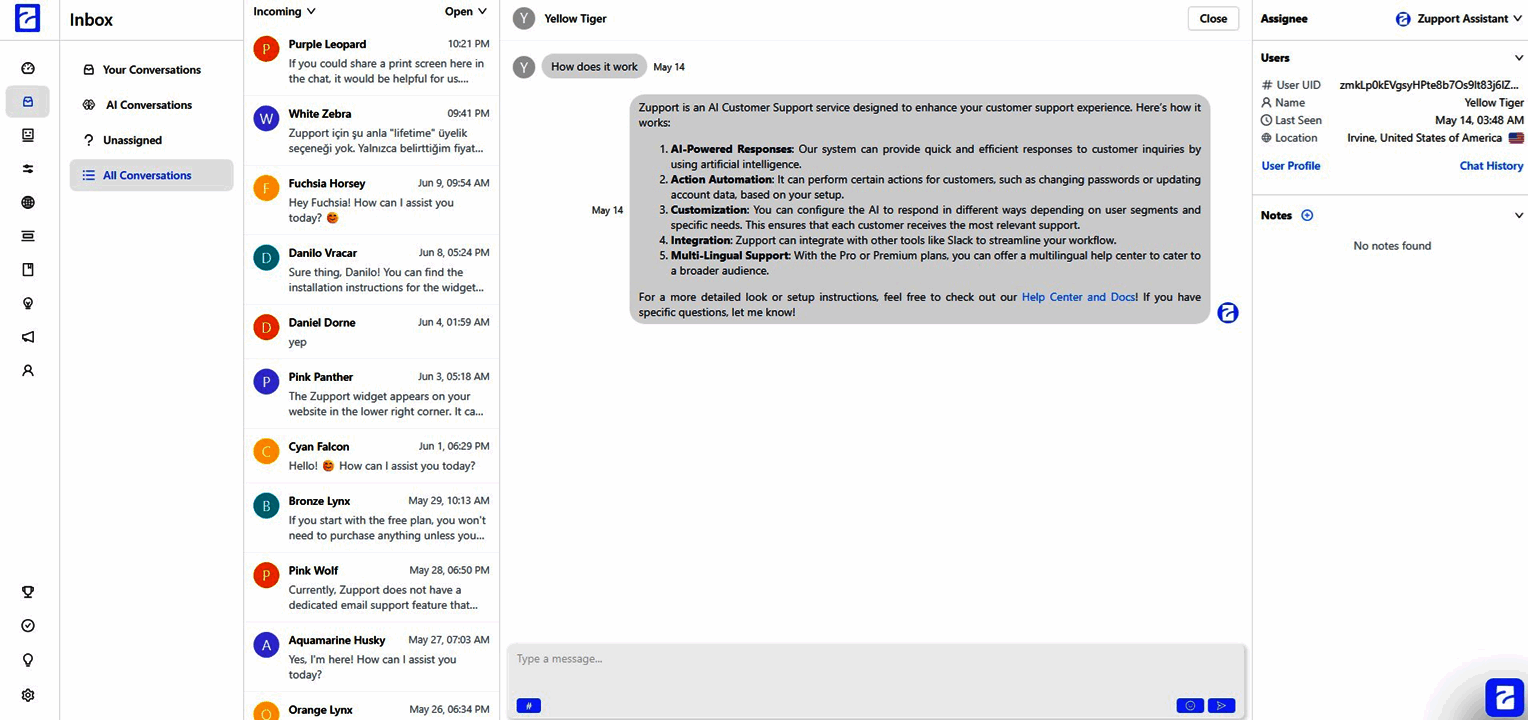This screenshot has height=720, width=1528.
Task: Open the Open status filter dropdown
Action: pos(466,12)
